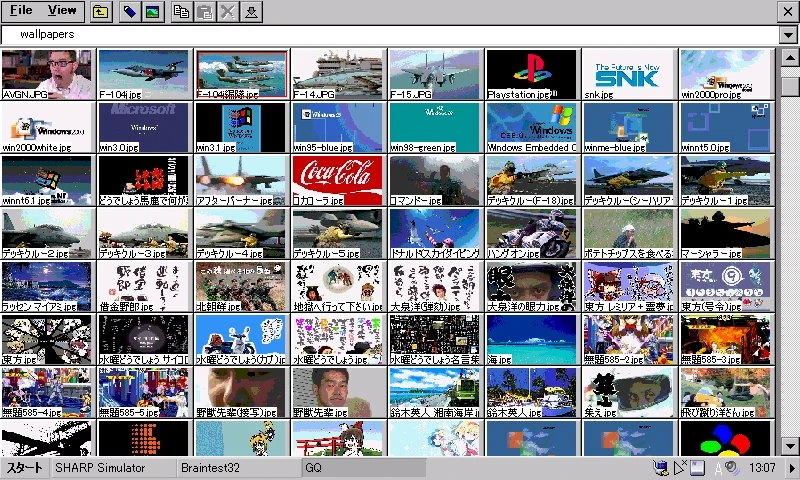
Task: Select the コマンドー.jpg thumbnail
Action: click(x=436, y=181)
